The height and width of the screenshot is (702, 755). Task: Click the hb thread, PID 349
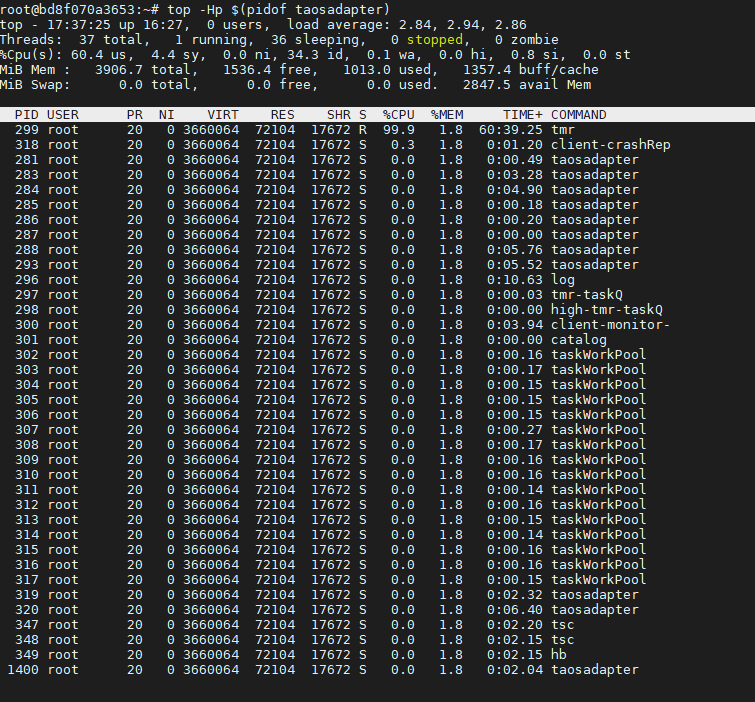(559, 655)
